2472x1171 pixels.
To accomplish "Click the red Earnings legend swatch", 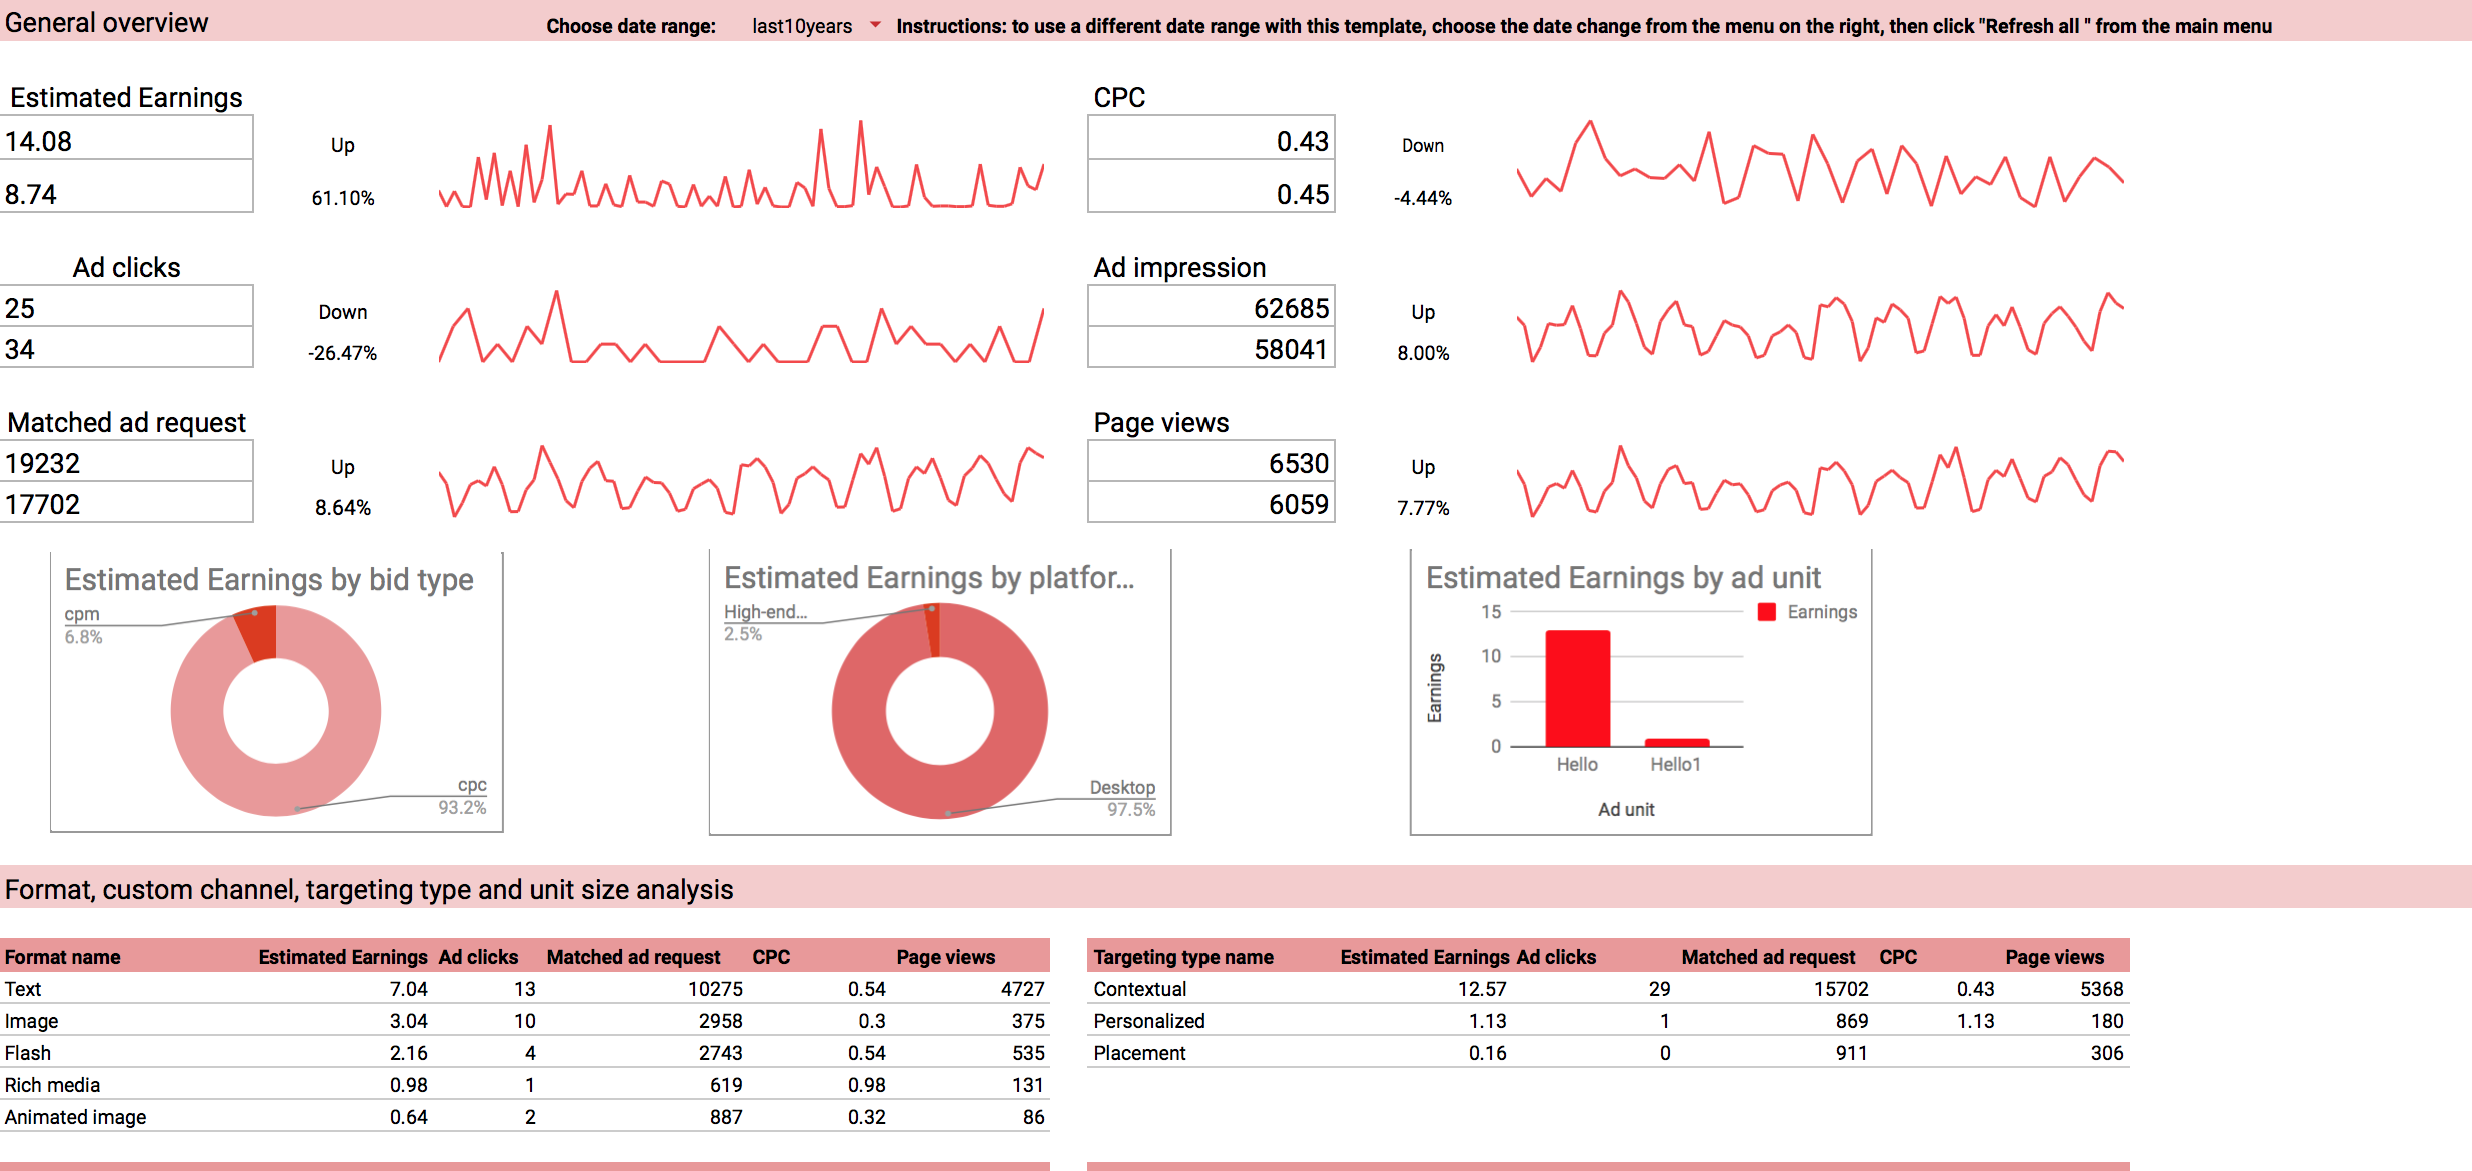I will 1766,612.
